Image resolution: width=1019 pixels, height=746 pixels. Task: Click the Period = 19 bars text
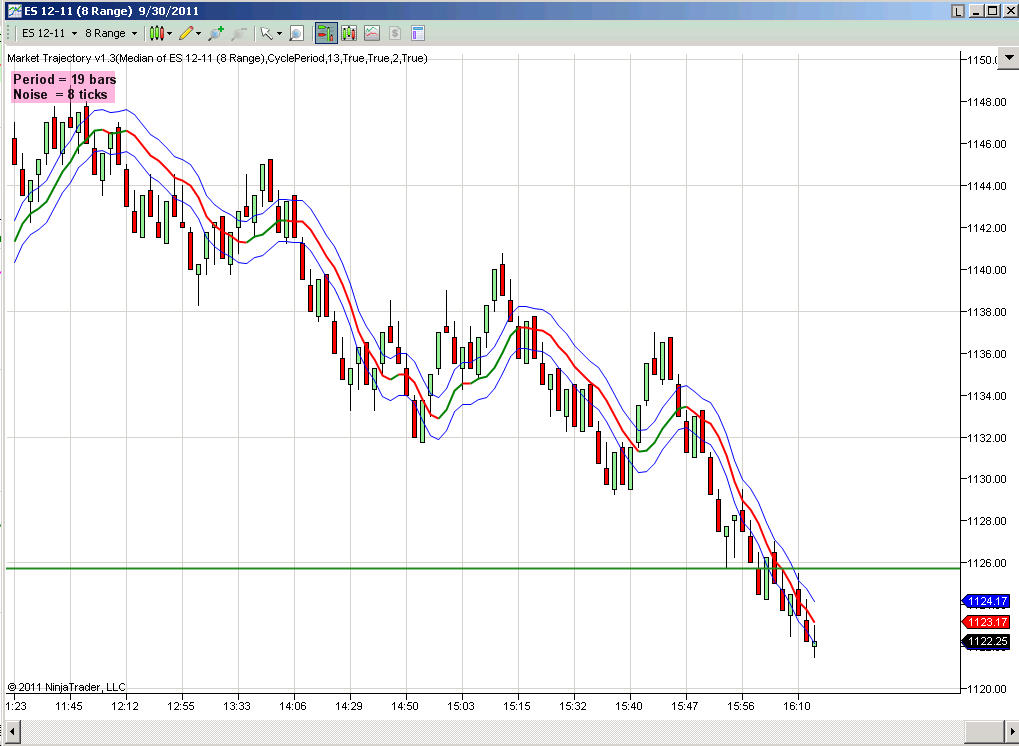coord(64,79)
